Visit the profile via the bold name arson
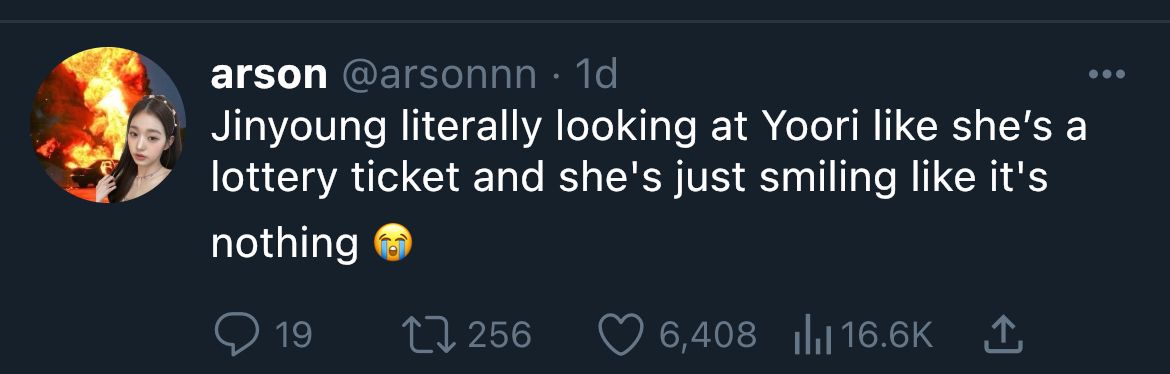The height and width of the screenshot is (374, 1170). 269,75
